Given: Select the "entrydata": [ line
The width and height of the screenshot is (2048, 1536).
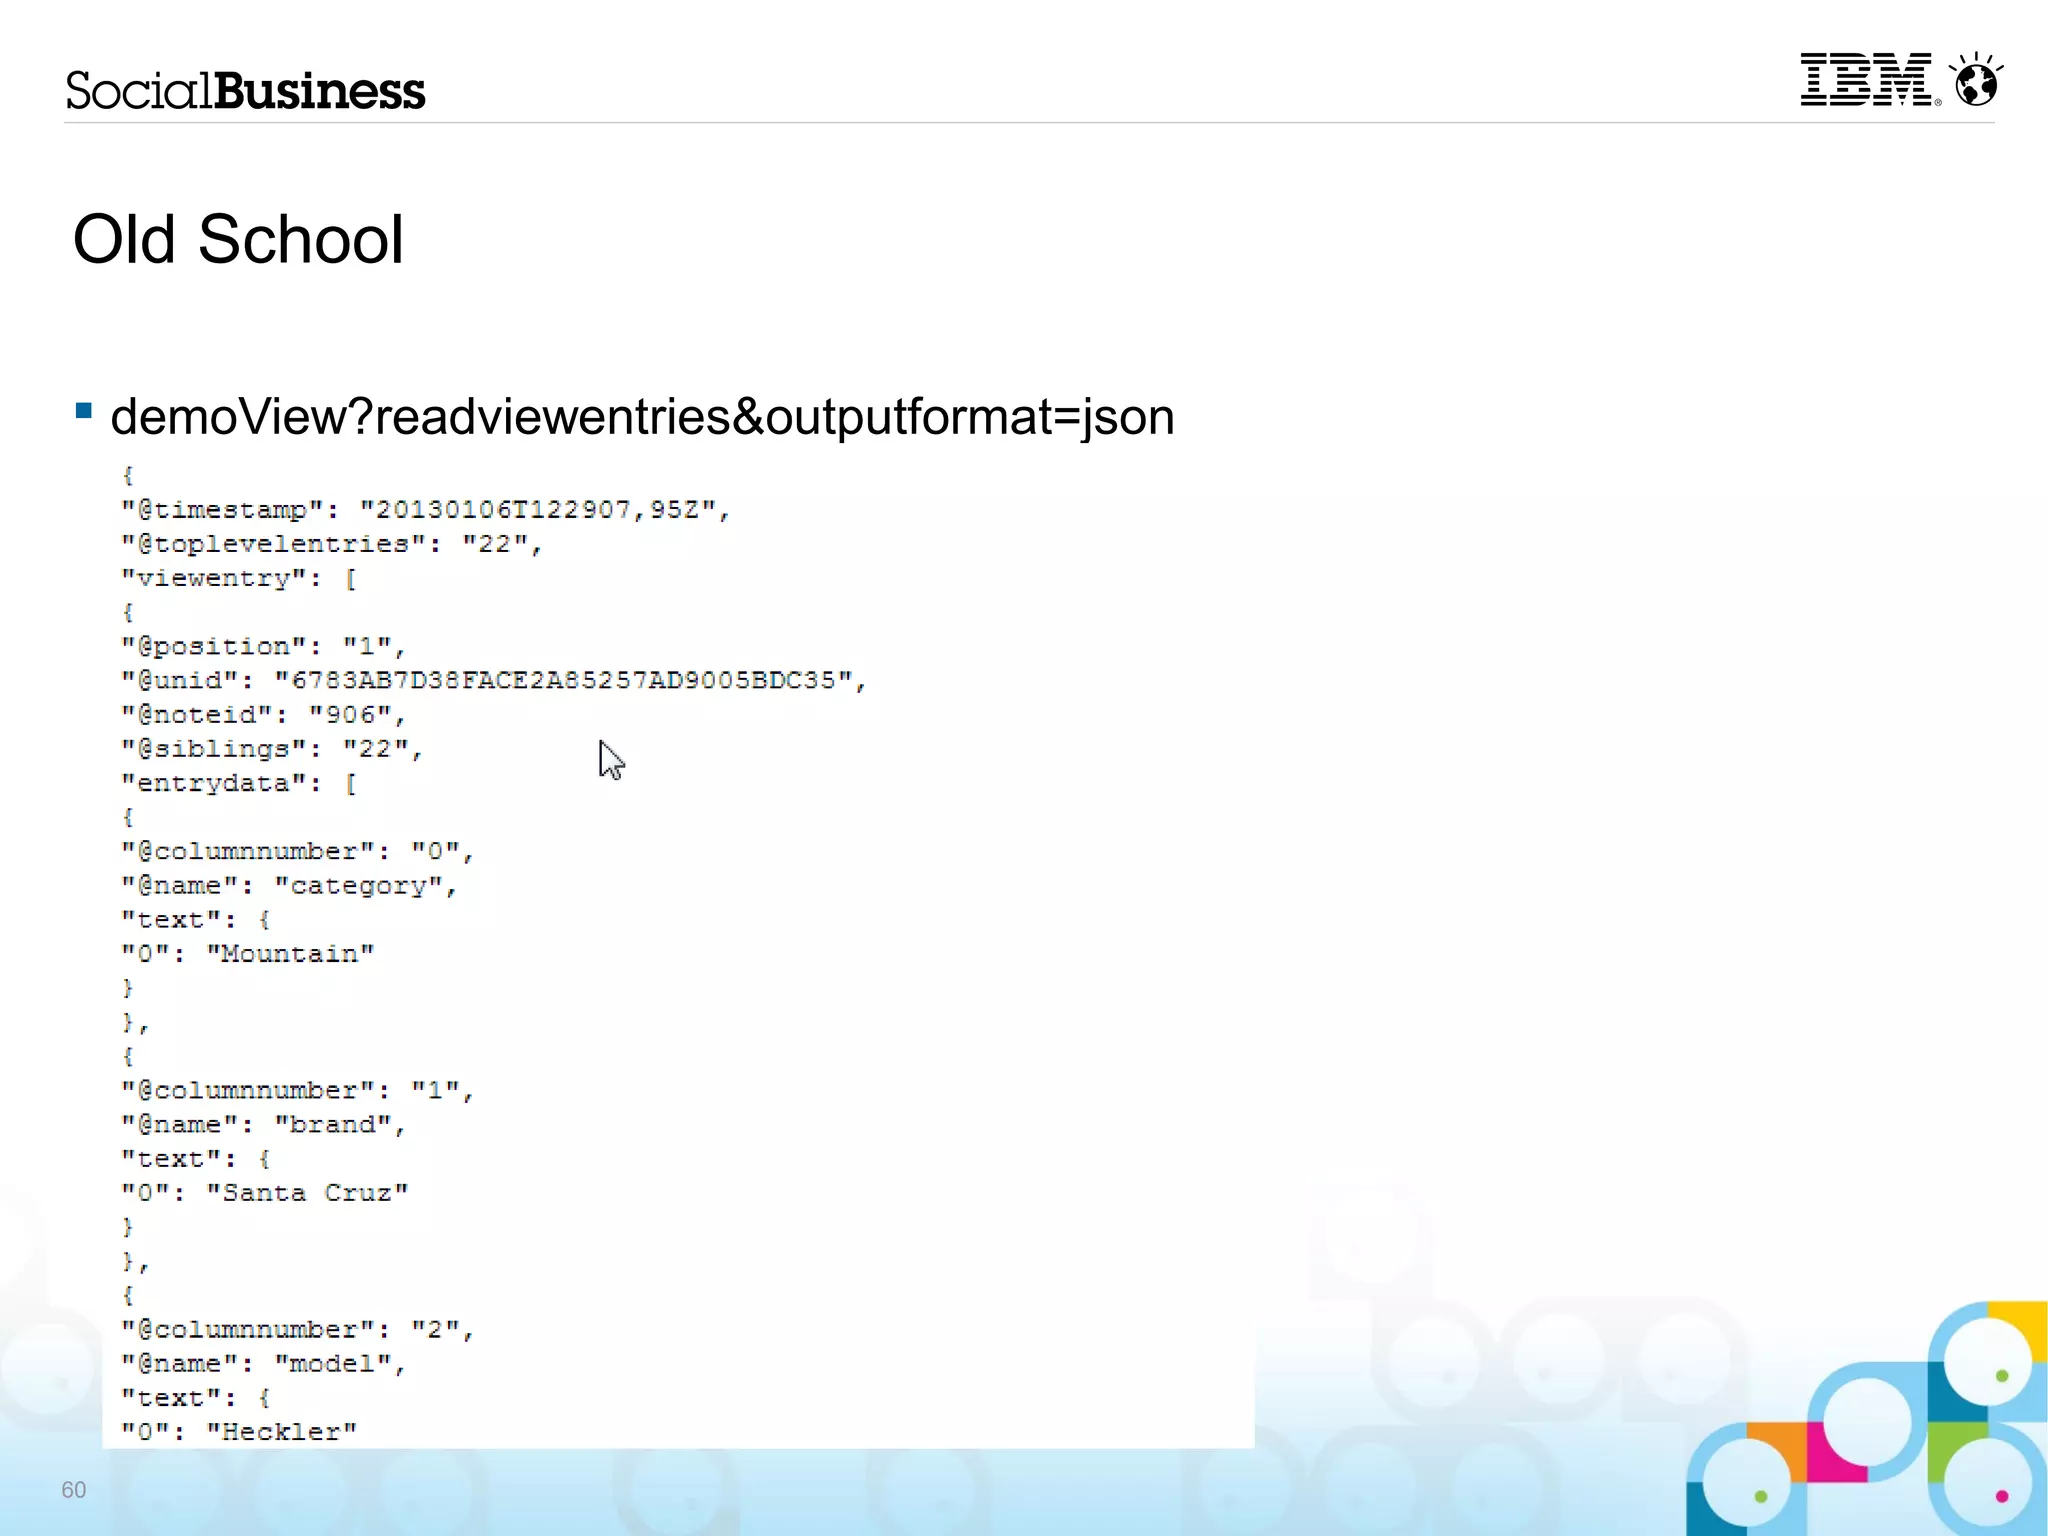Looking at the screenshot, I should 239,783.
